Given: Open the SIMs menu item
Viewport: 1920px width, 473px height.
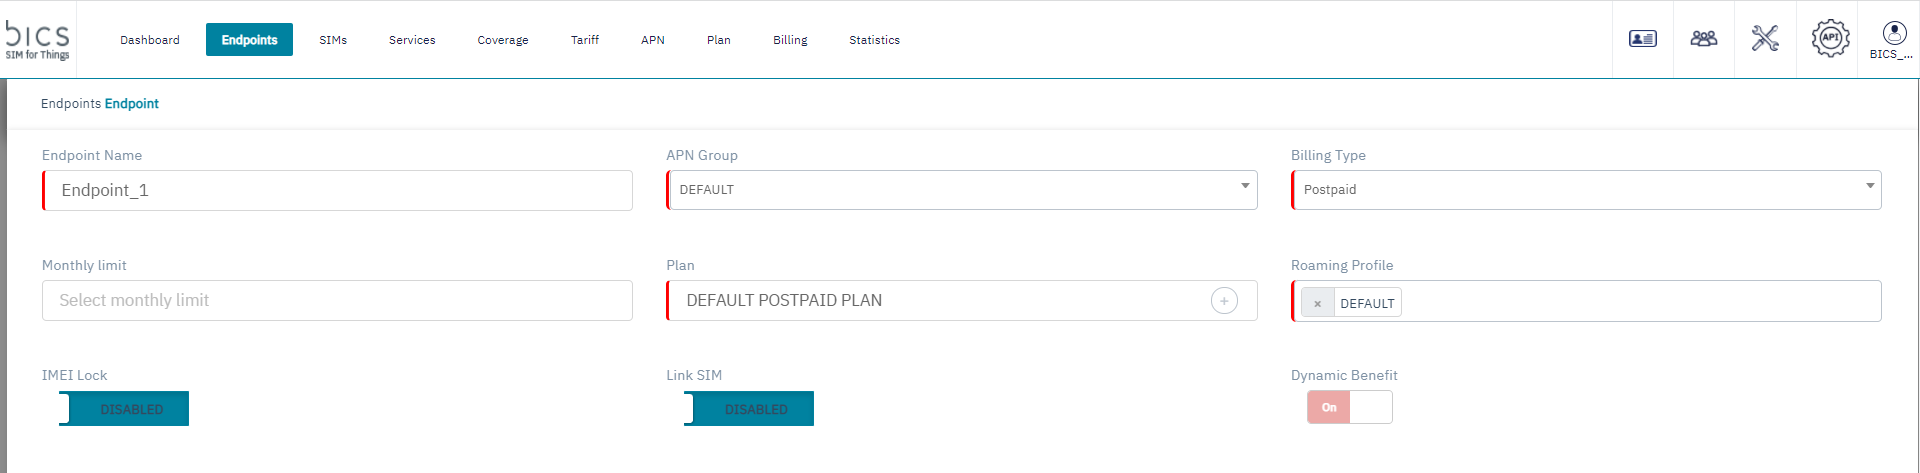Looking at the screenshot, I should pyautogui.click(x=333, y=40).
